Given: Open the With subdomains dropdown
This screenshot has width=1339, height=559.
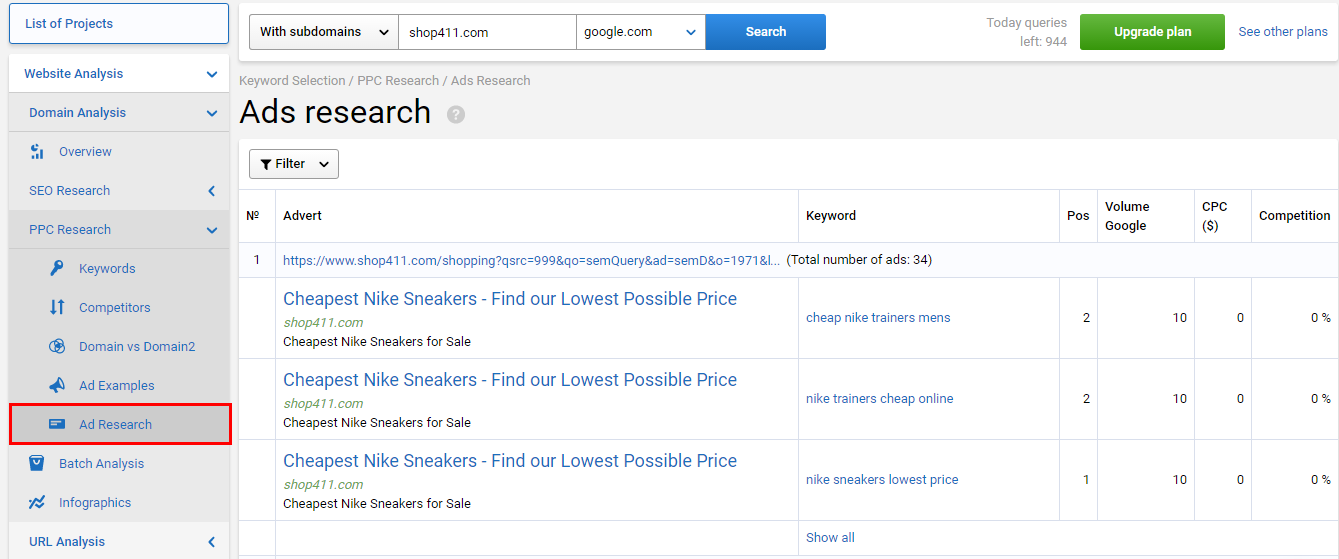Looking at the screenshot, I should pos(324,32).
